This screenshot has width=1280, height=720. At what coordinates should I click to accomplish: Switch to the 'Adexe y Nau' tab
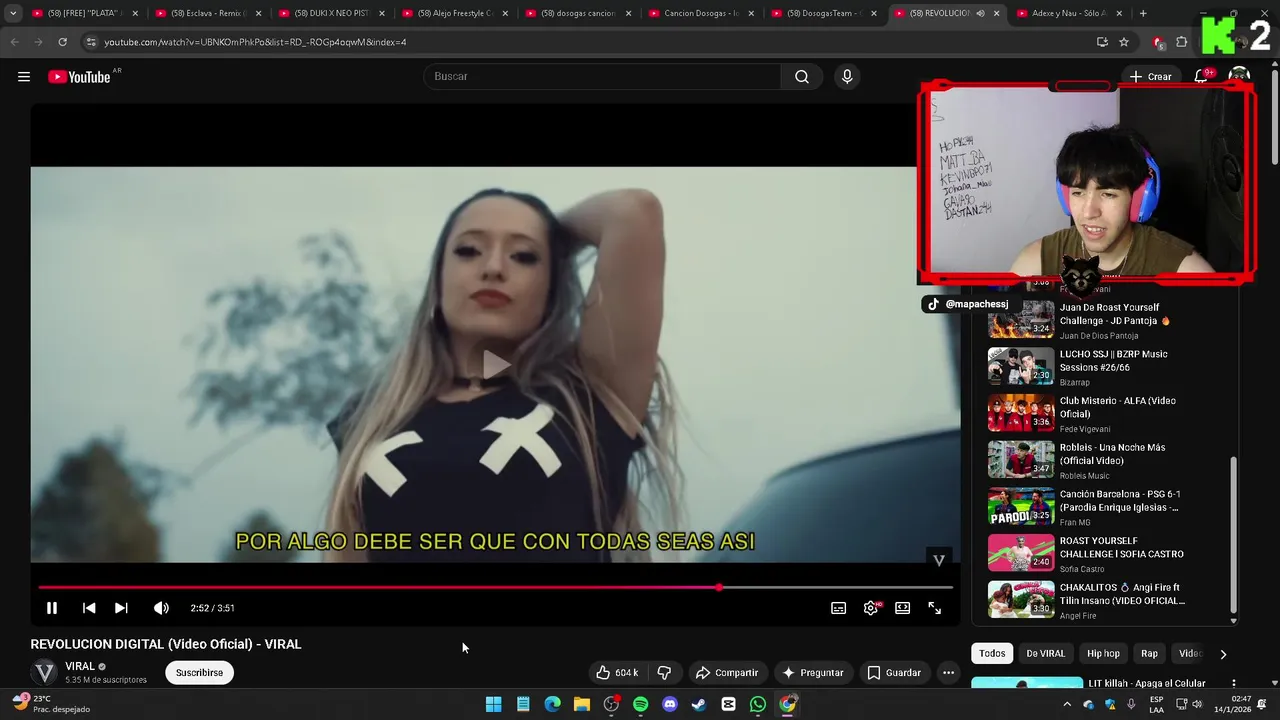[1071, 13]
